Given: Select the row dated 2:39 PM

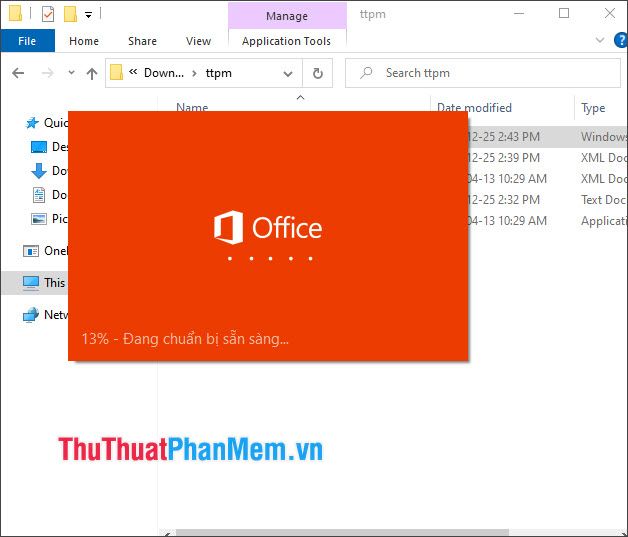Looking at the screenshot, I should coord(547,158).
